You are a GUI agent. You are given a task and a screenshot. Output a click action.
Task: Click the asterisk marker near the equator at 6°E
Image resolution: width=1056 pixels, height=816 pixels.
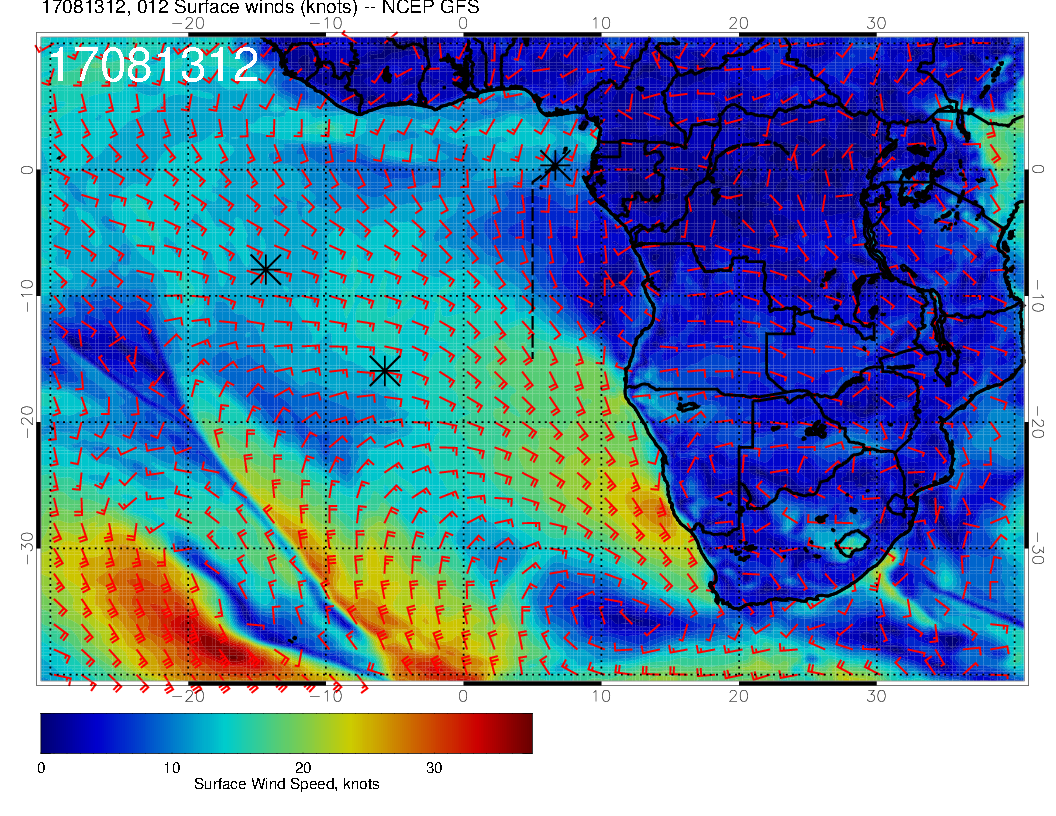554,165
